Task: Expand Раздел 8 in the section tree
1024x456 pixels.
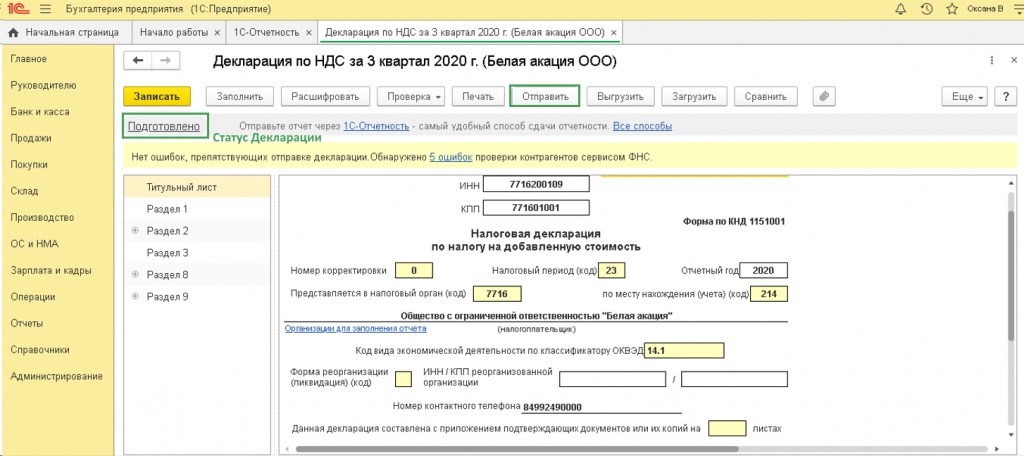Action: point(135,274)
